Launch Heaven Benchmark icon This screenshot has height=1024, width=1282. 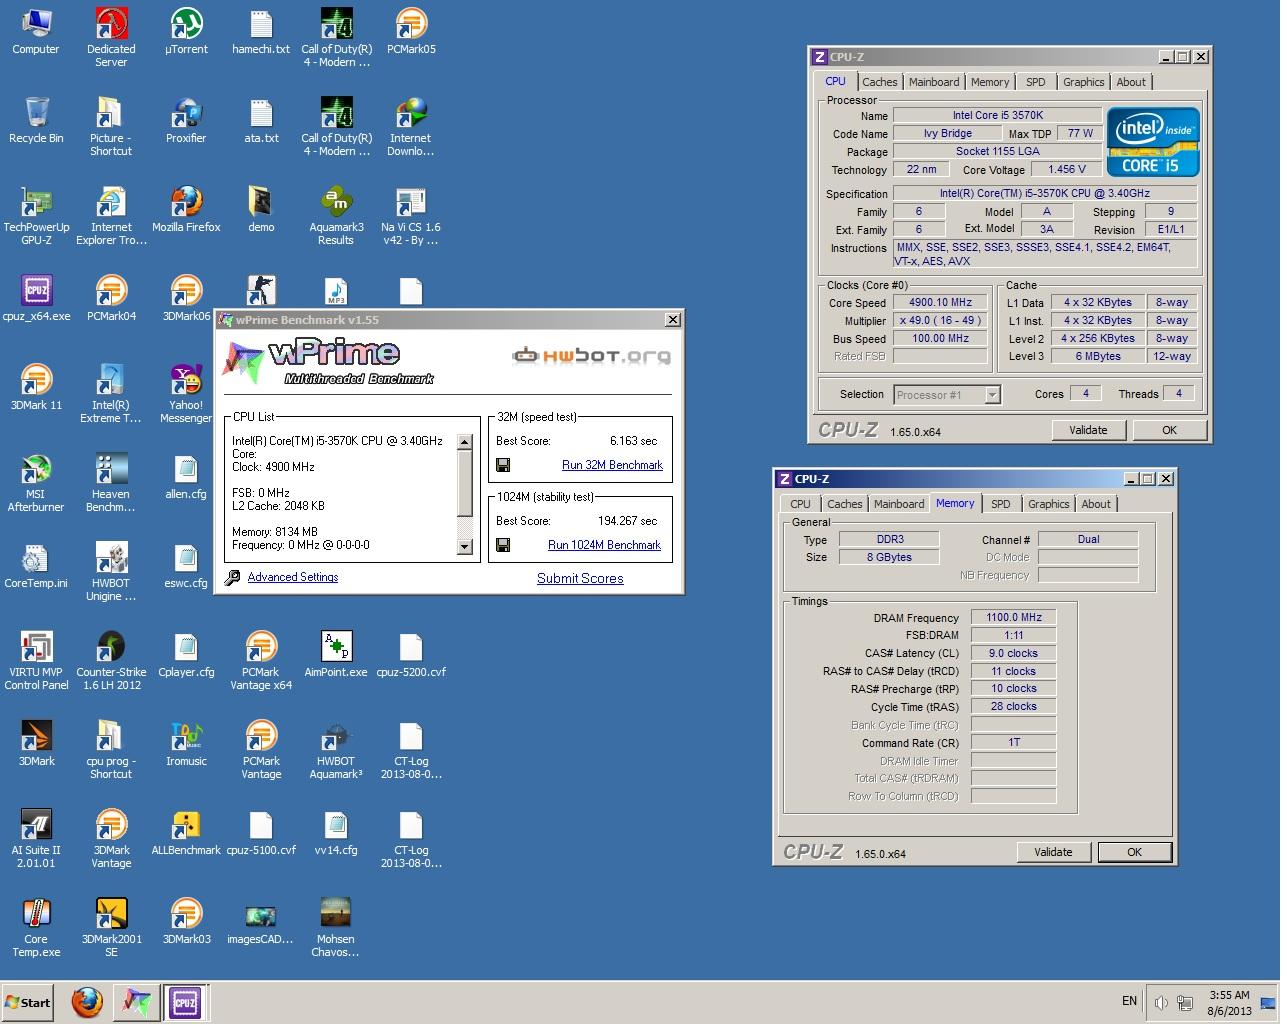pos(111,482)
